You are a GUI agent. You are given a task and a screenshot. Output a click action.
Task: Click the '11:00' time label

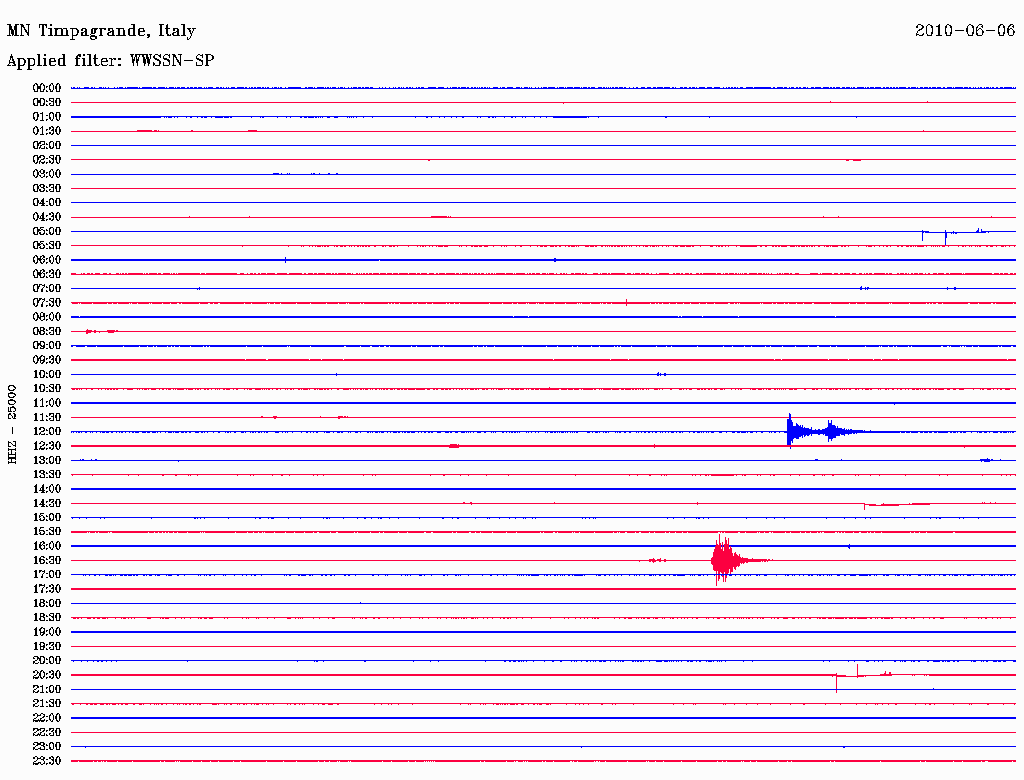(x=47, y=403)
